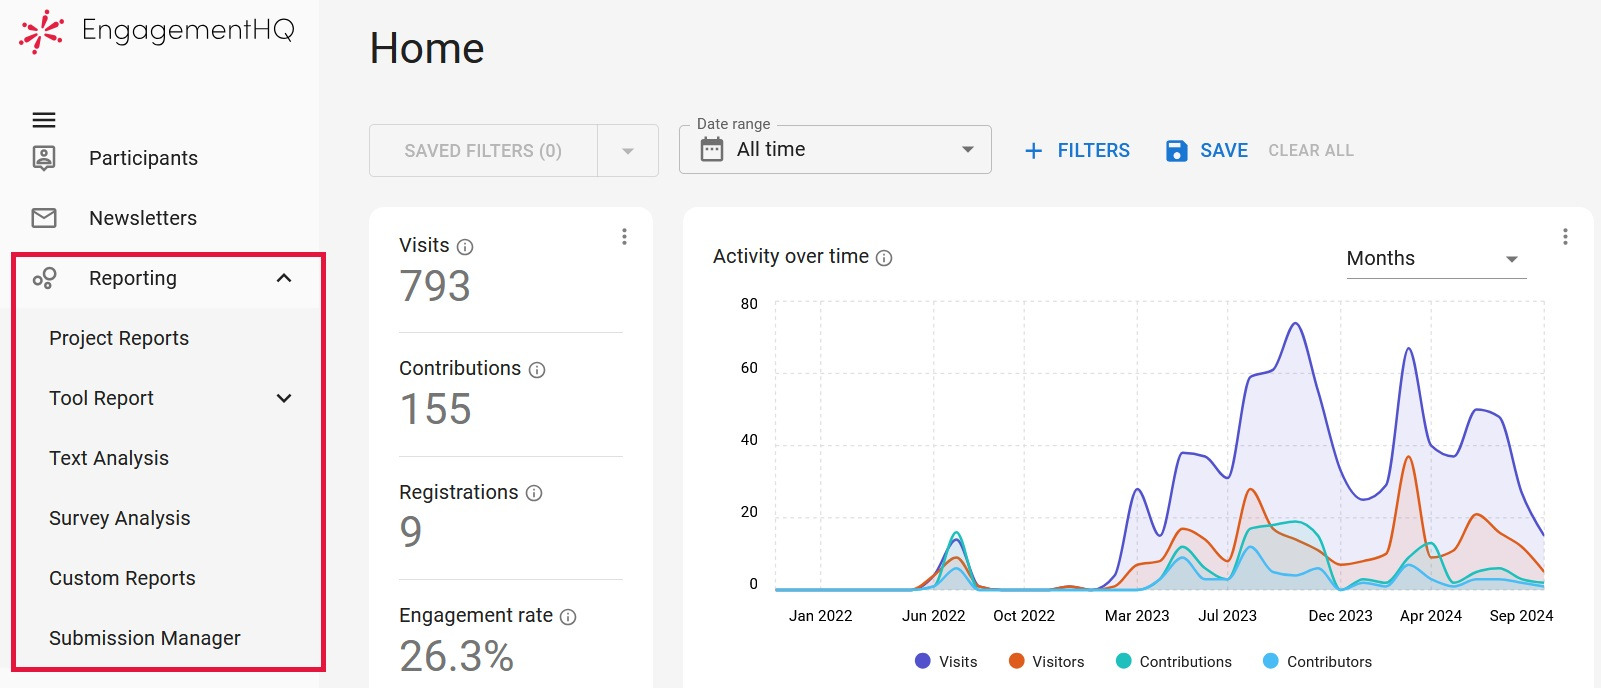
Task: Click the Engagement rate value 26.3%
Action: tap(457, 656)
